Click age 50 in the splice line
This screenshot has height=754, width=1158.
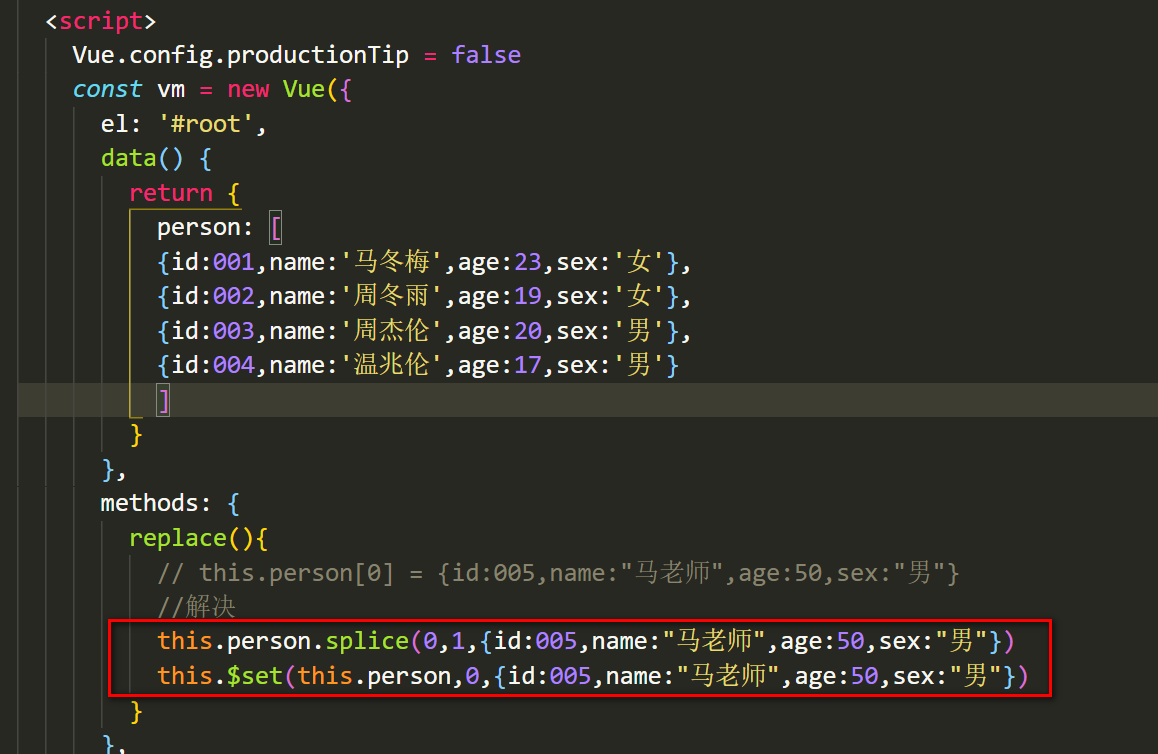tap(851, 641)
